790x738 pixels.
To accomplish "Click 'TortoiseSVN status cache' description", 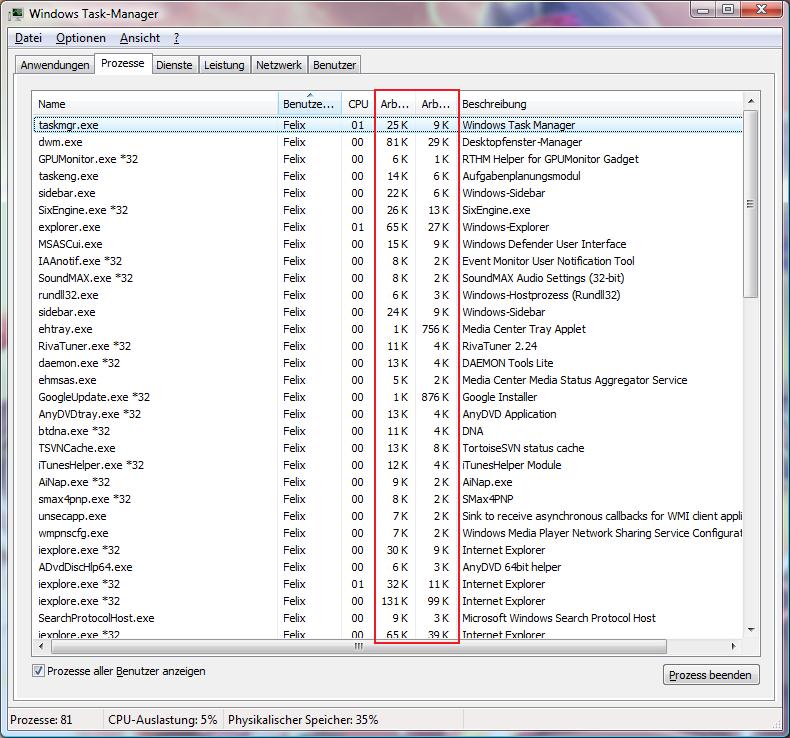I will point(523,448).
